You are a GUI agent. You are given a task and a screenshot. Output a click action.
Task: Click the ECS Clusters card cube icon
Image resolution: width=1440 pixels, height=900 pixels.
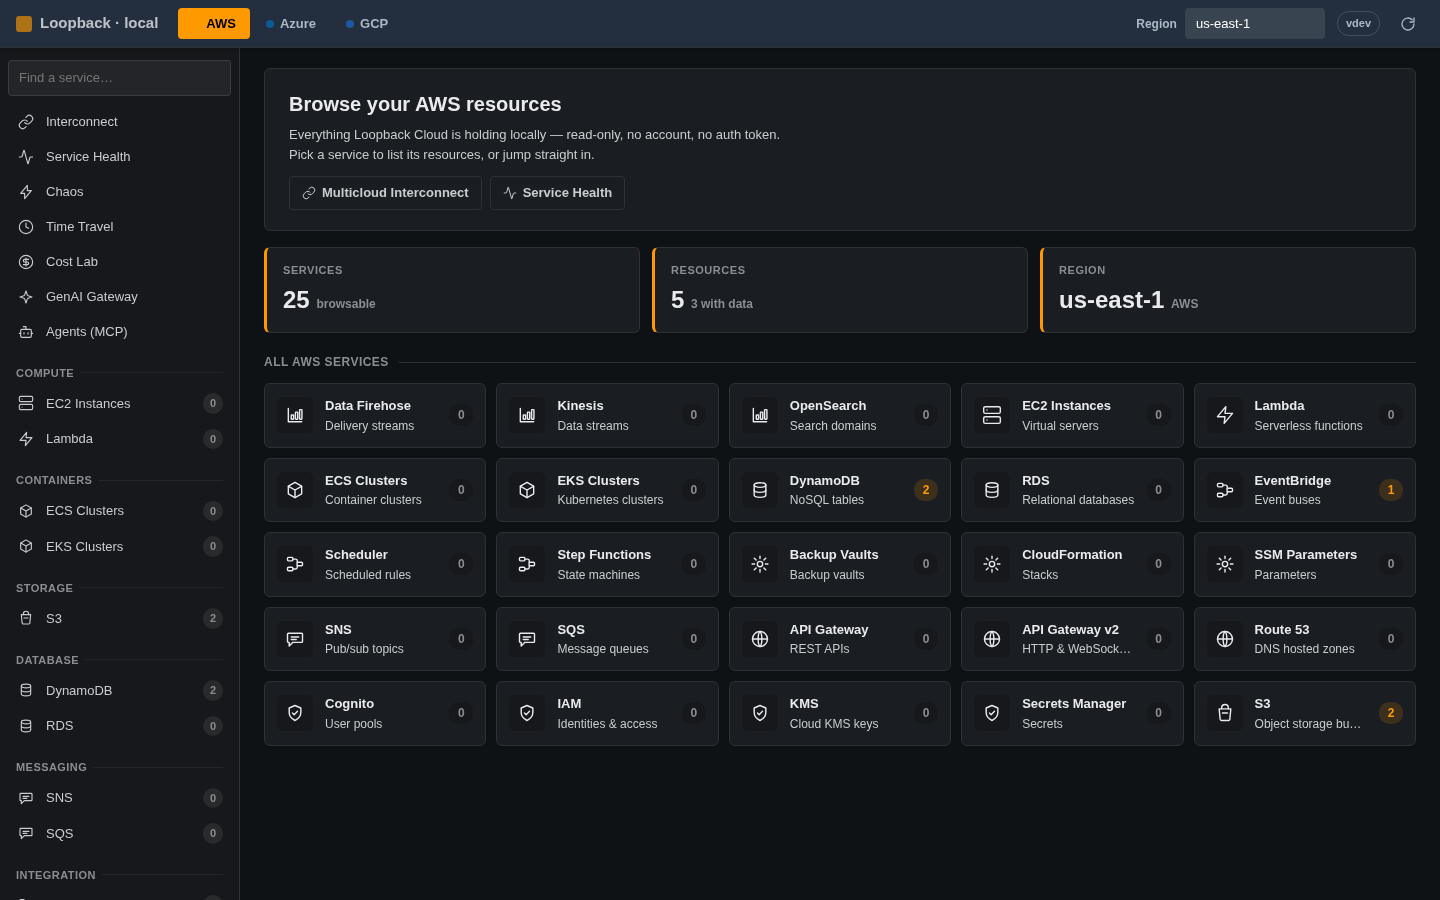tap(295, 490)
